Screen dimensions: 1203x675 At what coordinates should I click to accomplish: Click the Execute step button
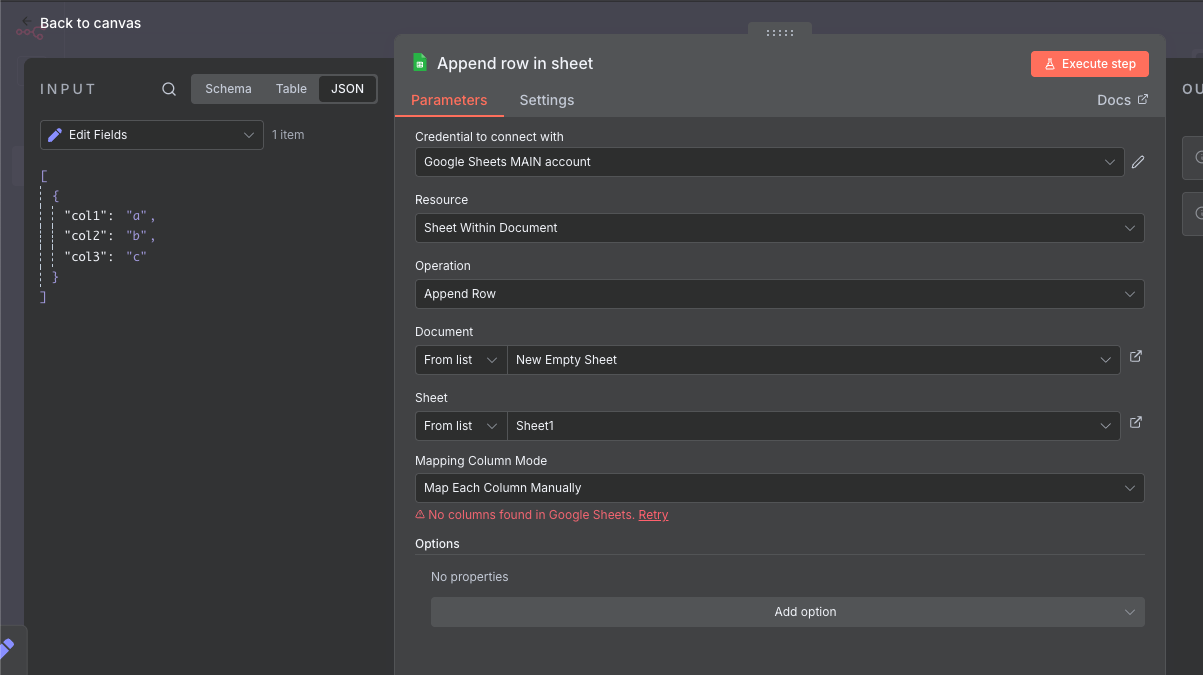click(x=1089, y=64)
